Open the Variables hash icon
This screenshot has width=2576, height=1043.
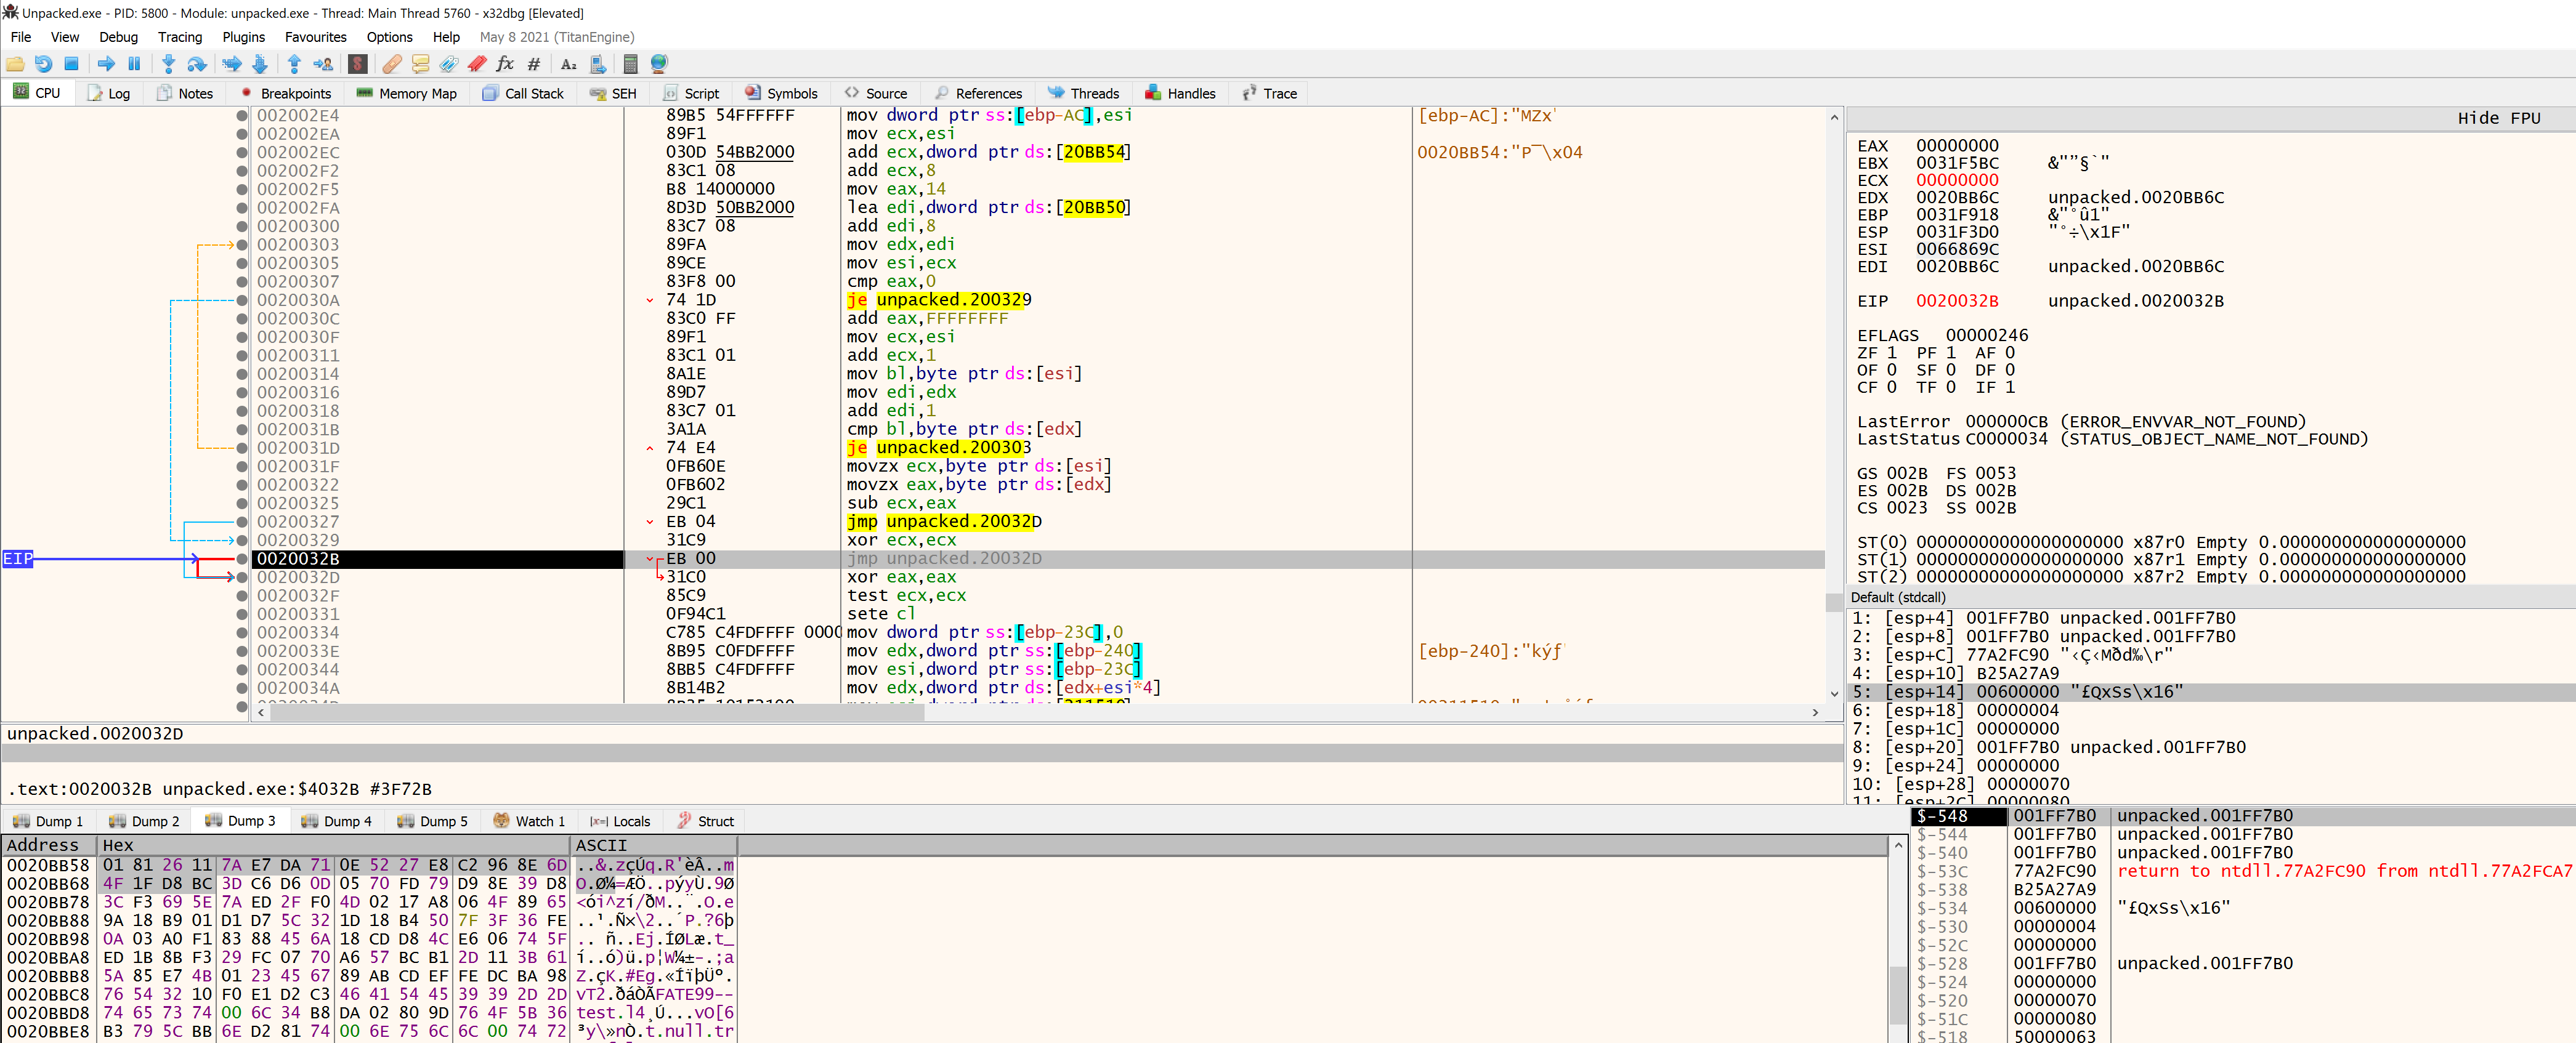(534, 64)
